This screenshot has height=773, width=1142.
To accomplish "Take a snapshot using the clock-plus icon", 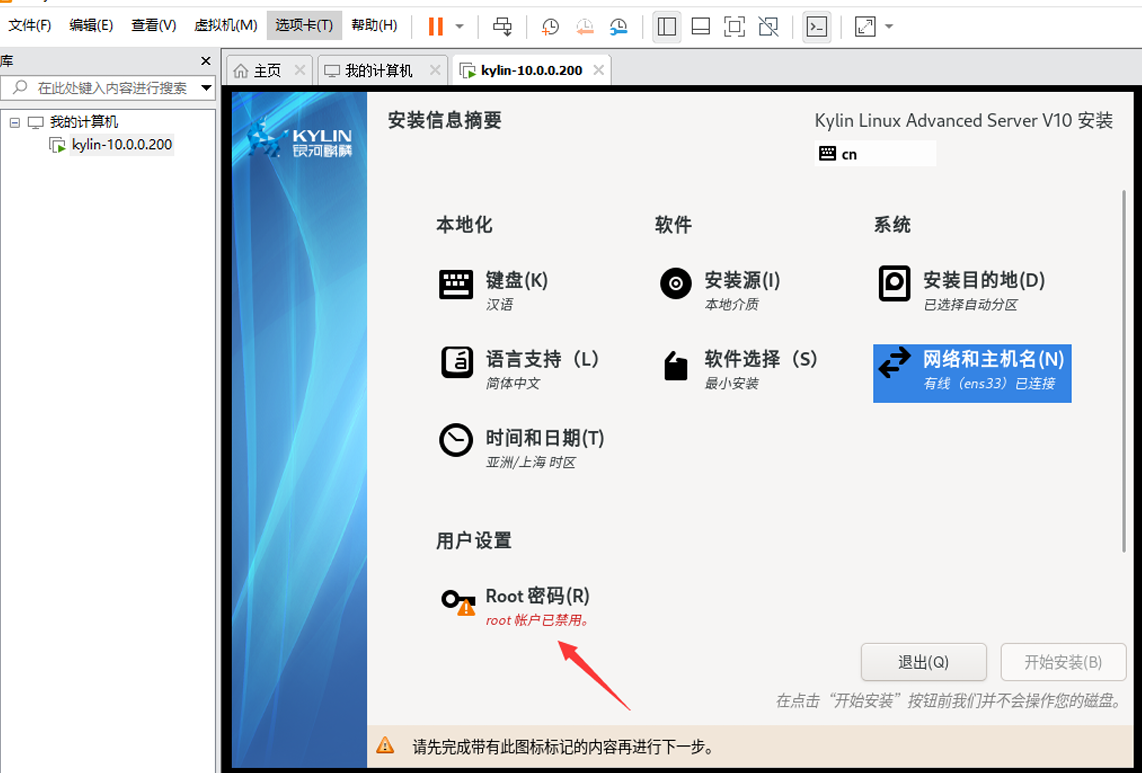I will (550, 27).
